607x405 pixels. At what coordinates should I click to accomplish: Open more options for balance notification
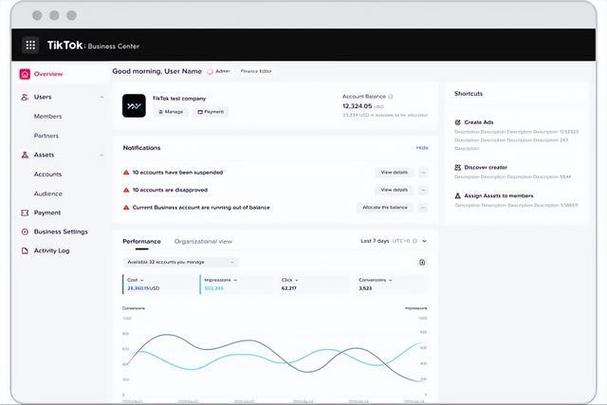[423, 208]
